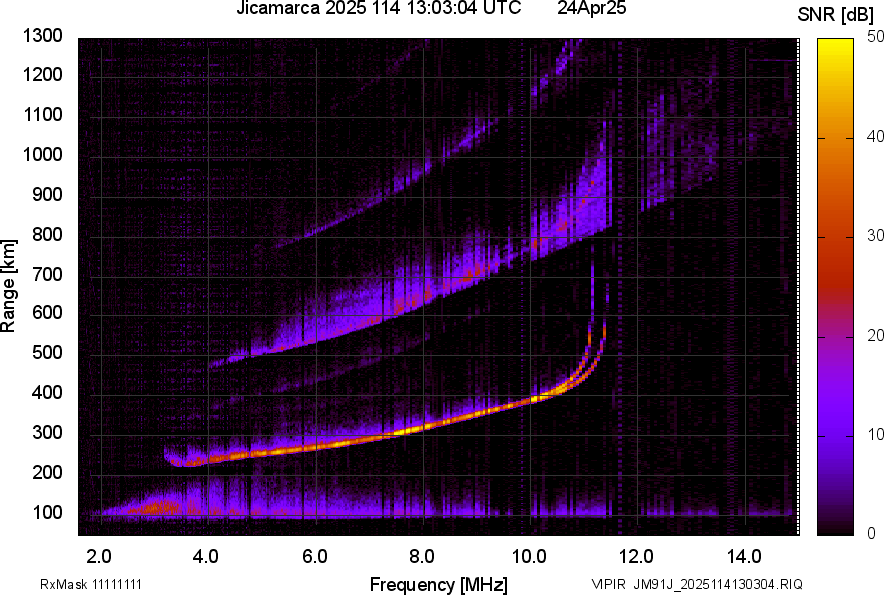Image resolution: width=884 pixels, height=595 pixels.
Task: Click the frequency tick label '2.0'
Action: 100,557
